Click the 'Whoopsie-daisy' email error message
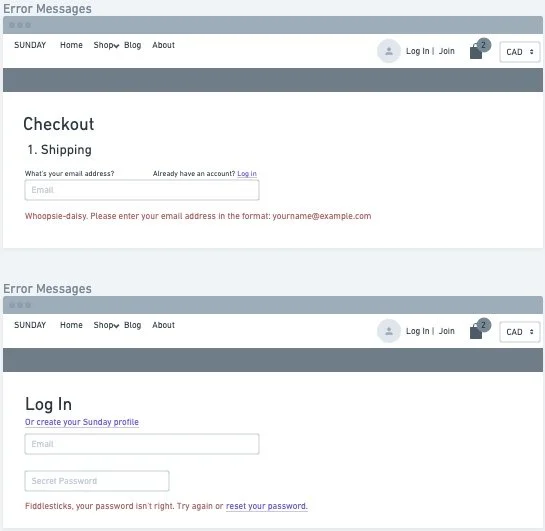Image resolution: width=545 pixels, height=531 pixels. [198, 216]
